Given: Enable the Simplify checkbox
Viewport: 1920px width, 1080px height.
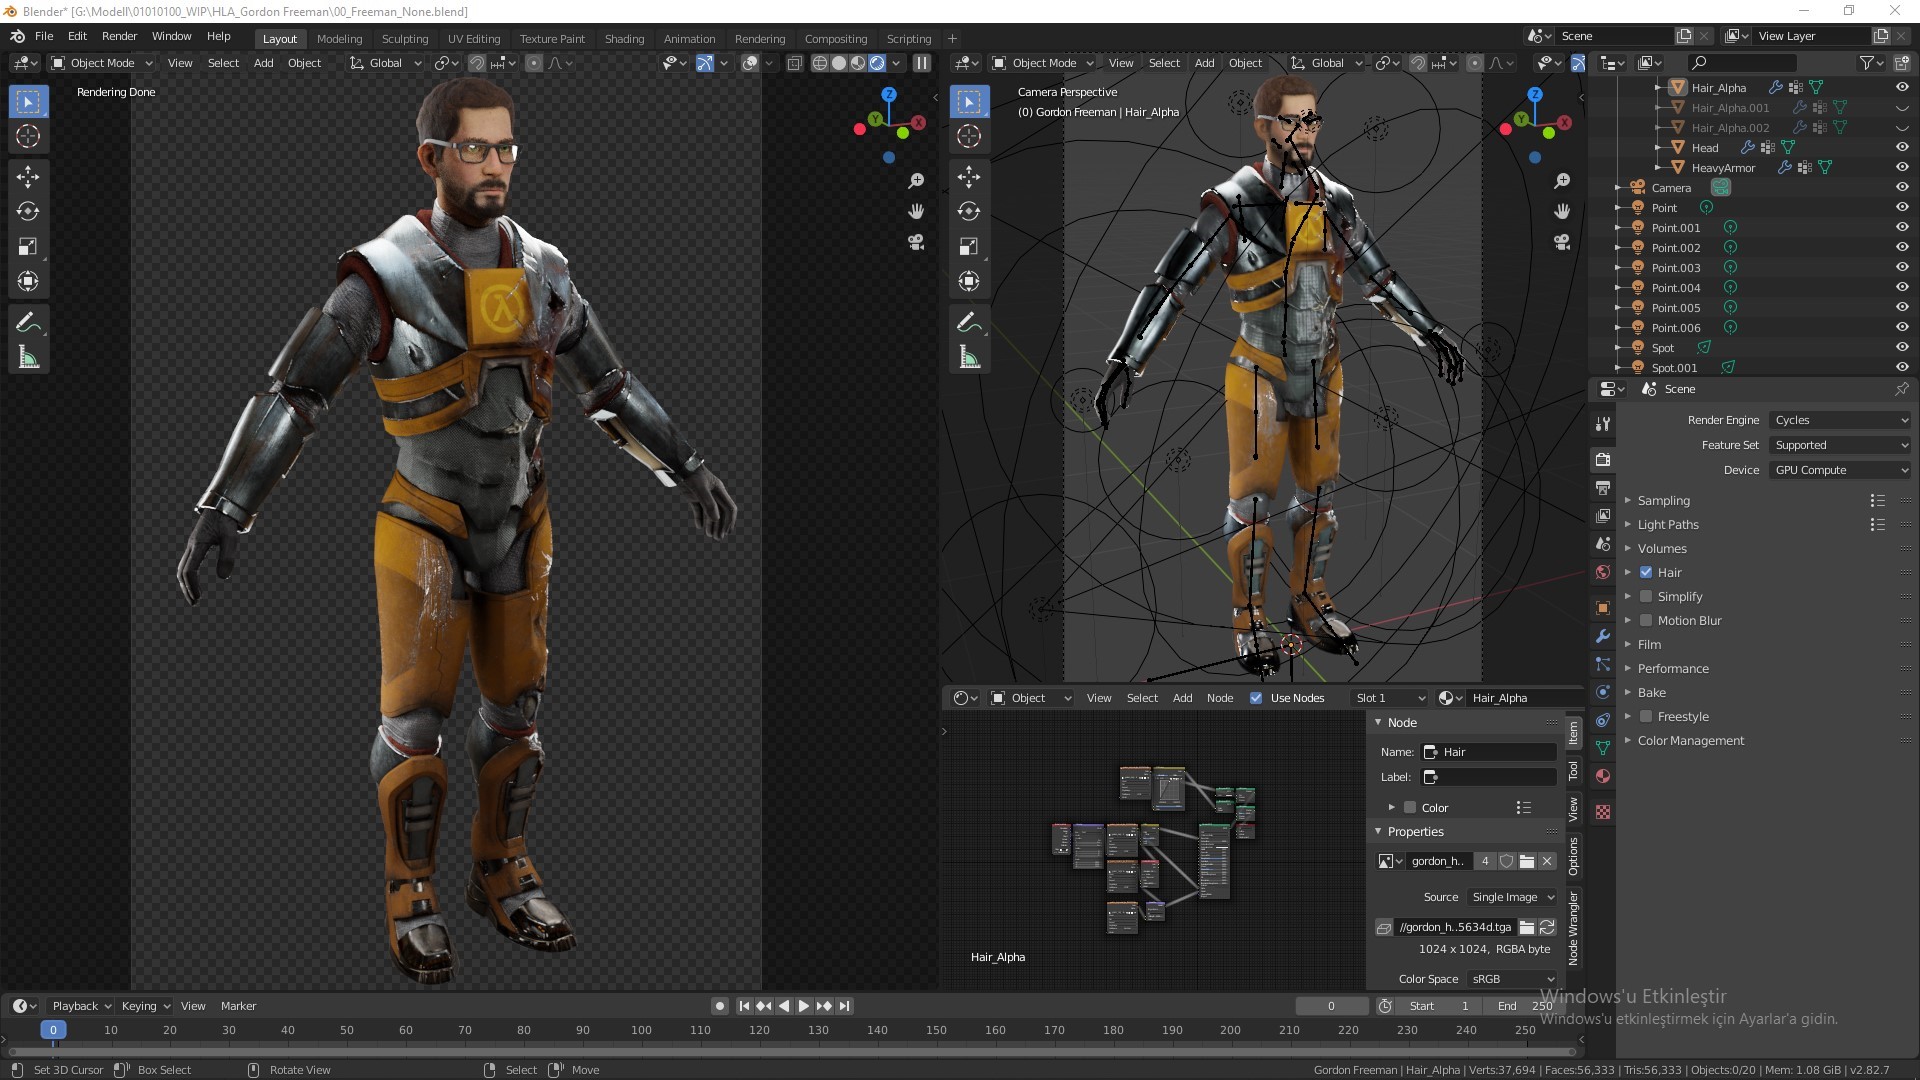Looking at the screenshot, I should 1646,596.
